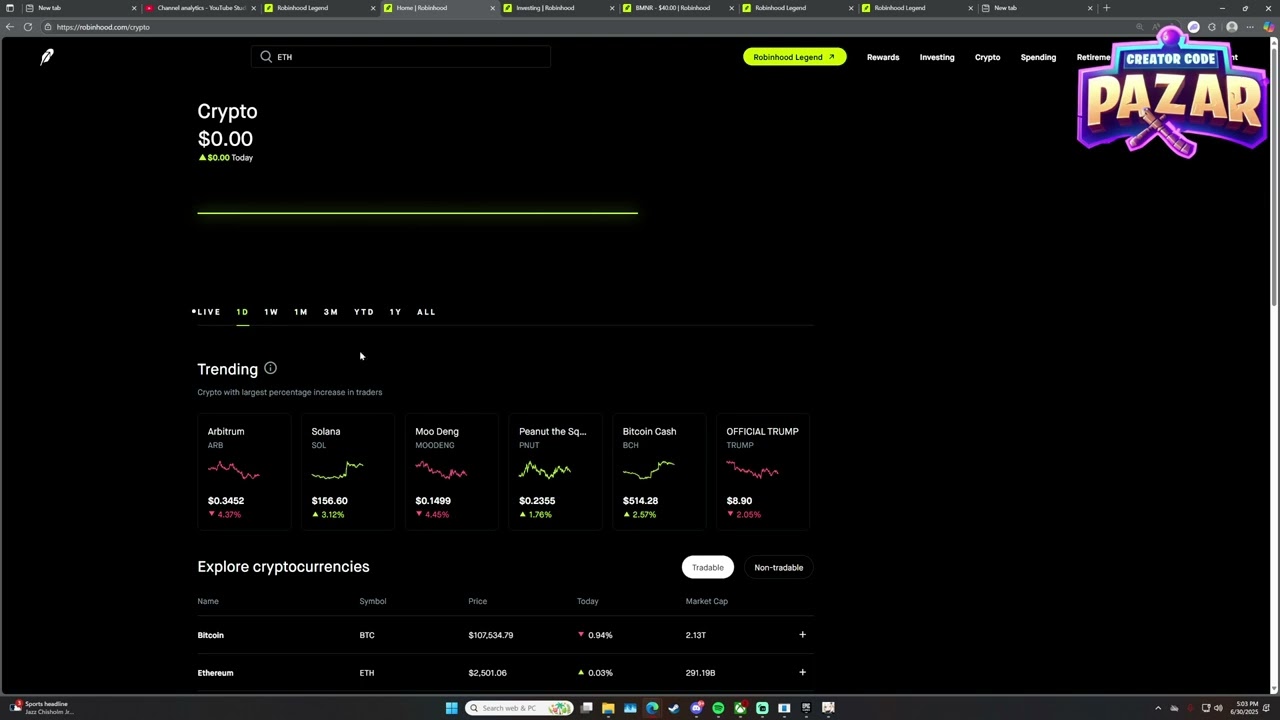
Task: Close the Home | Robinhood tab
Action: 492,8
